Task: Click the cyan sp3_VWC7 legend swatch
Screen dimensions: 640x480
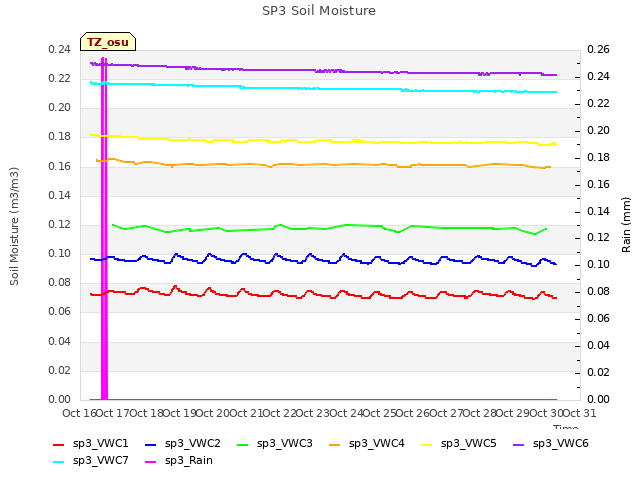Action: [x=59, y=462]
